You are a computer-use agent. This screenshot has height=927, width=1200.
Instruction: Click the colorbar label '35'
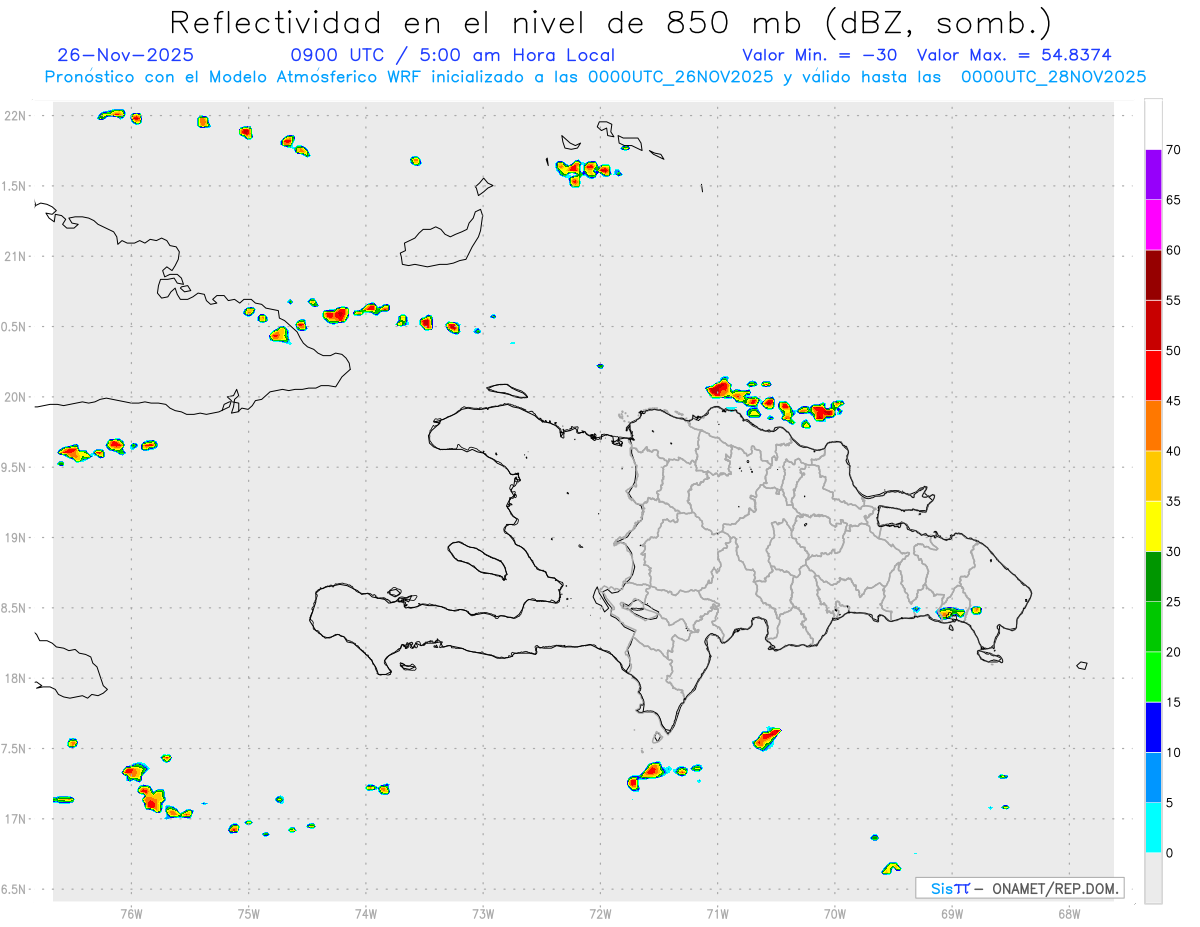[x=1174, y=501]
